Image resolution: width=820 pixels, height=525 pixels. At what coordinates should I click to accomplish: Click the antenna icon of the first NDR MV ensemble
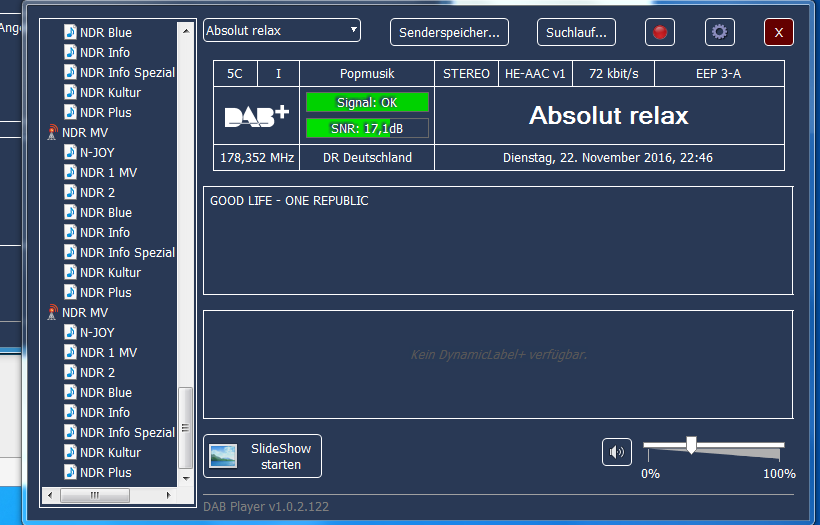coord(52,132)
